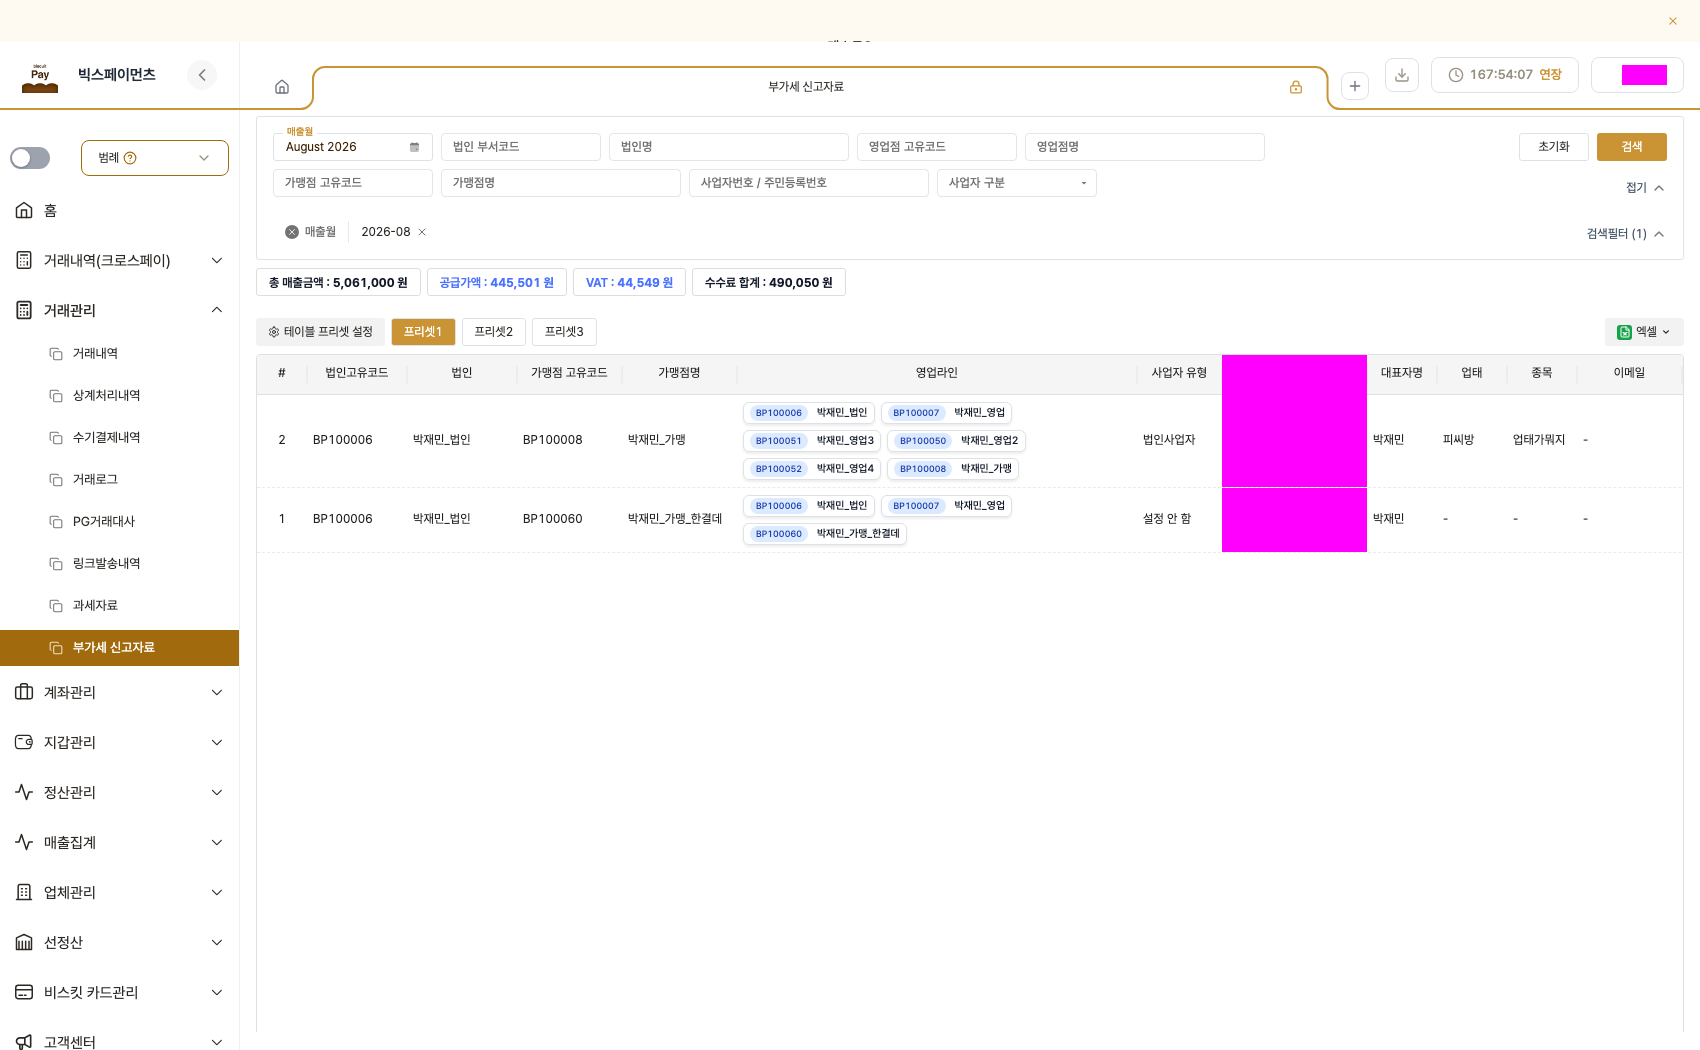Click the 법인명 input field
Image resolution: width=1700 pixels, height=1050 pixels.
pos(729,147)
